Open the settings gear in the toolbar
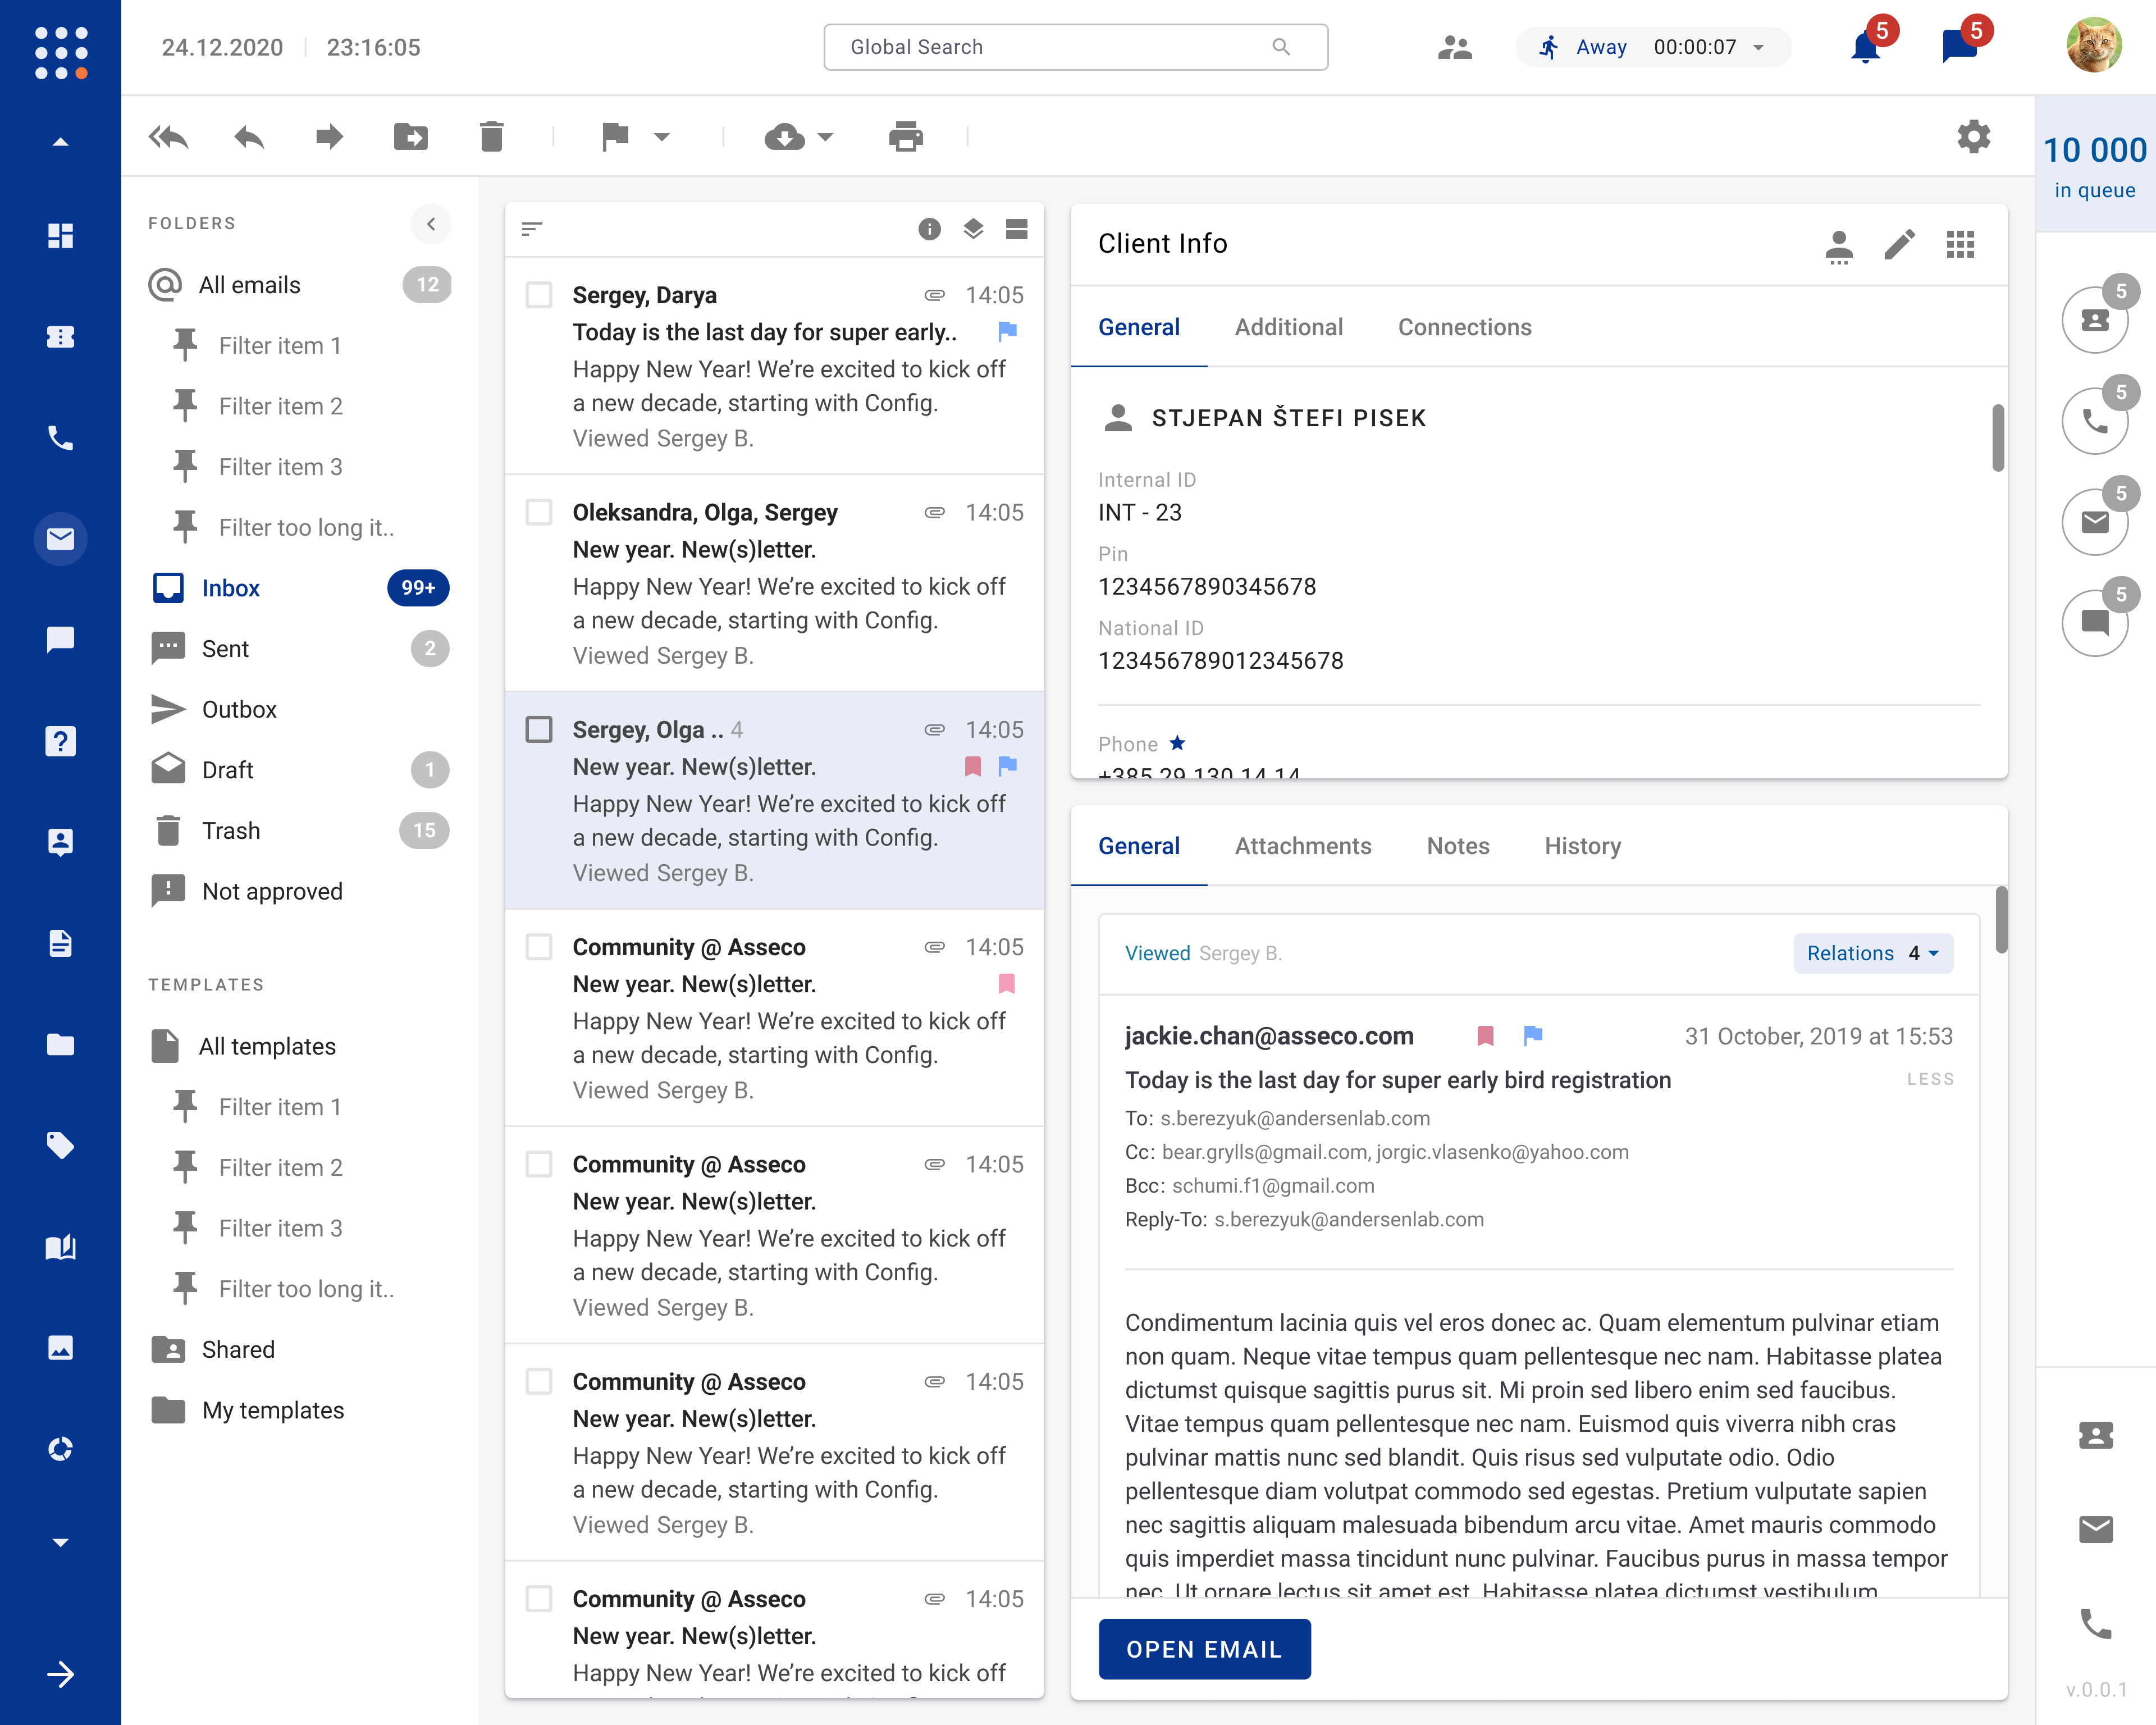The image size is (2156, 1725). pyautogui.click(x=1973, y=137)
